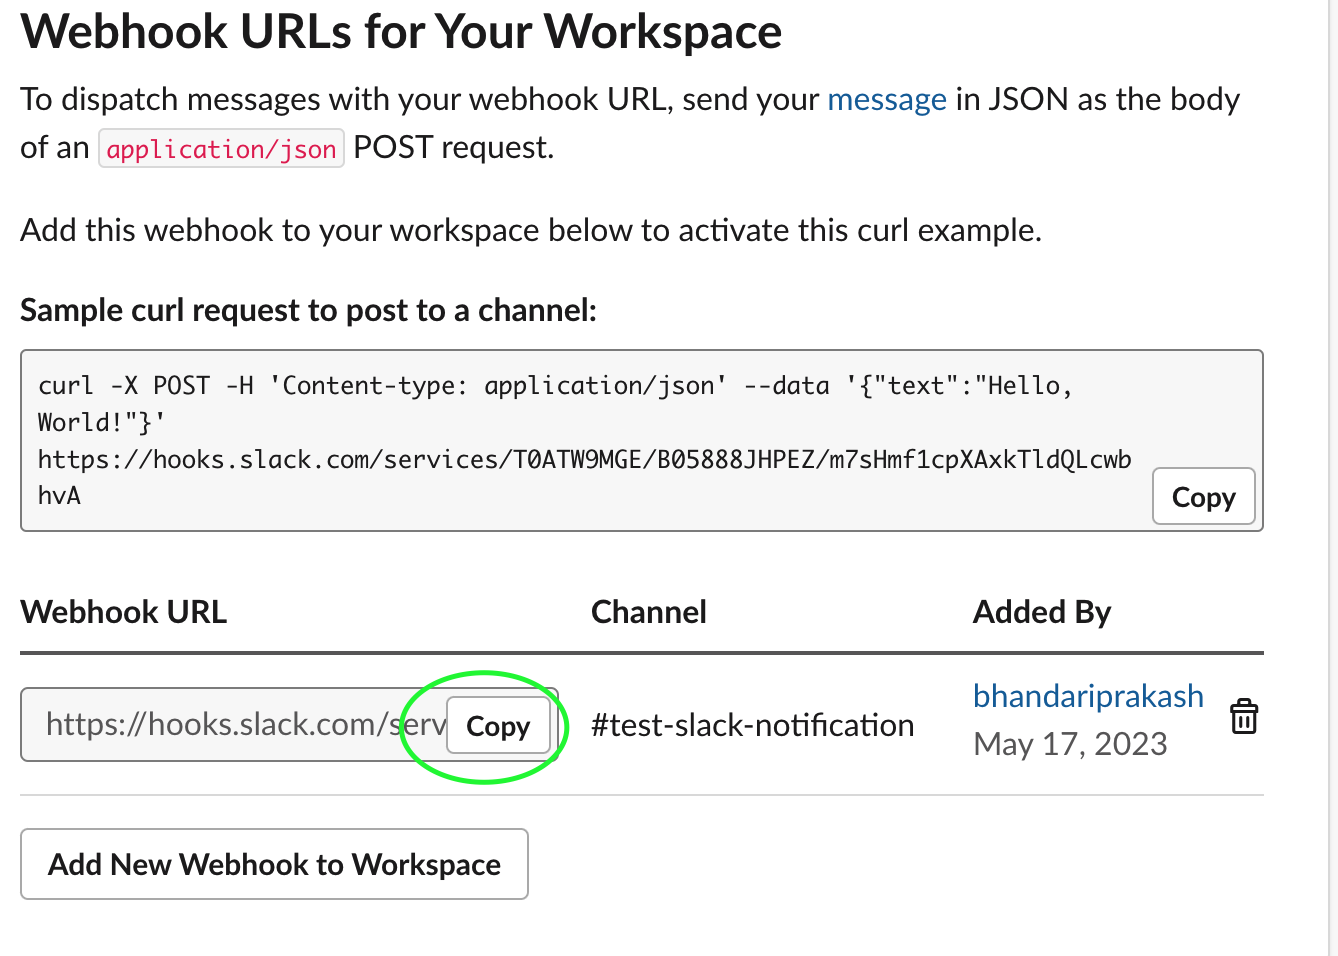
Task: Open the message documentation link
Action: [887, 99]
